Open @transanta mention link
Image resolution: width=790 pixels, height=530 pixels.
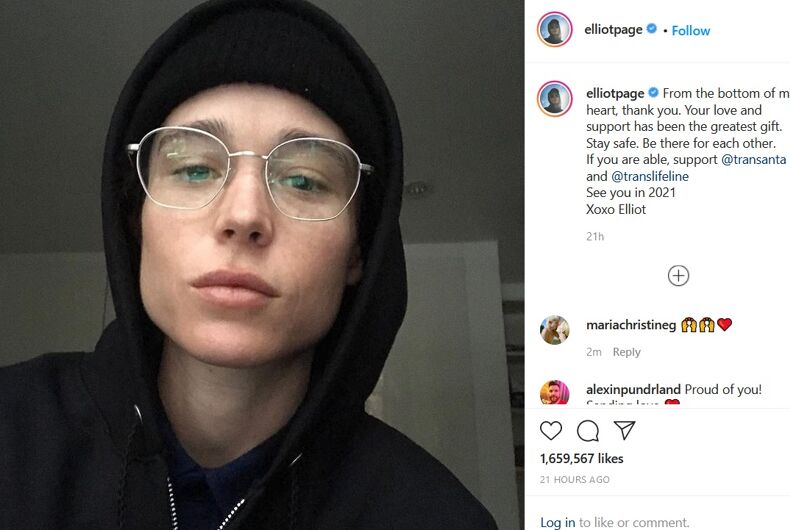point(753,160)
